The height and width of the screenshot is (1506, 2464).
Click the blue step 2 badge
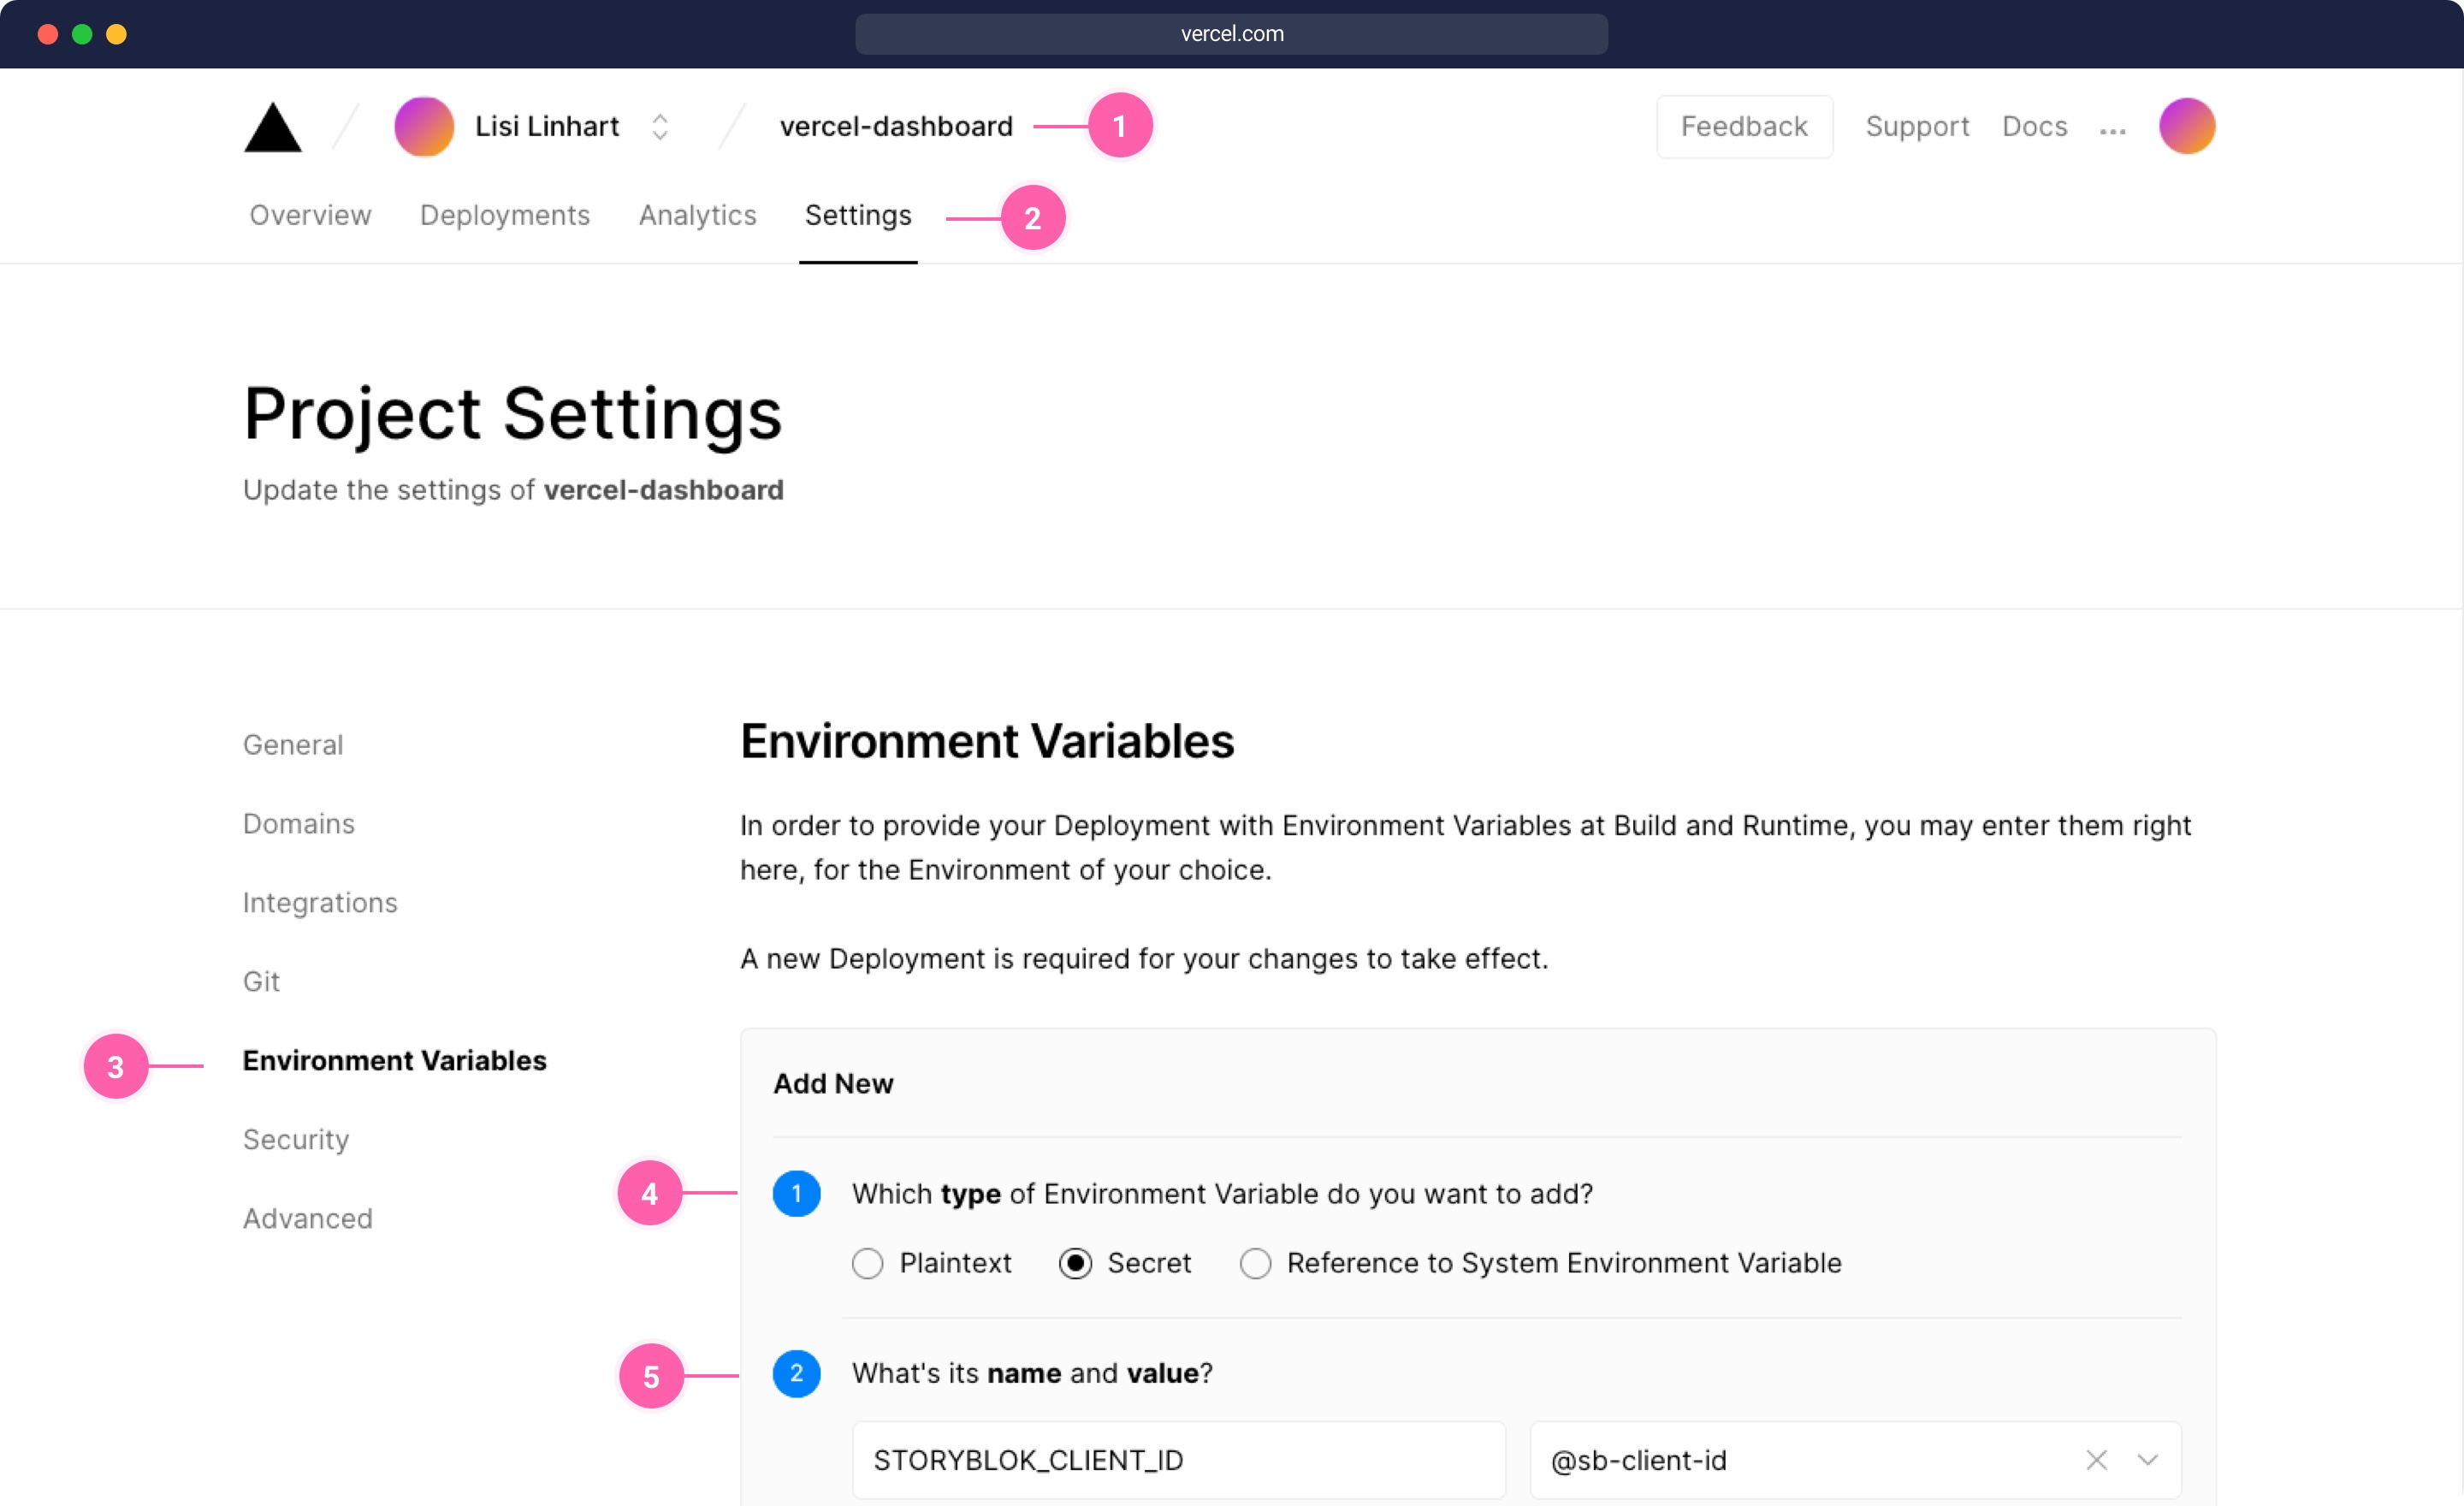click(796, 1374)
